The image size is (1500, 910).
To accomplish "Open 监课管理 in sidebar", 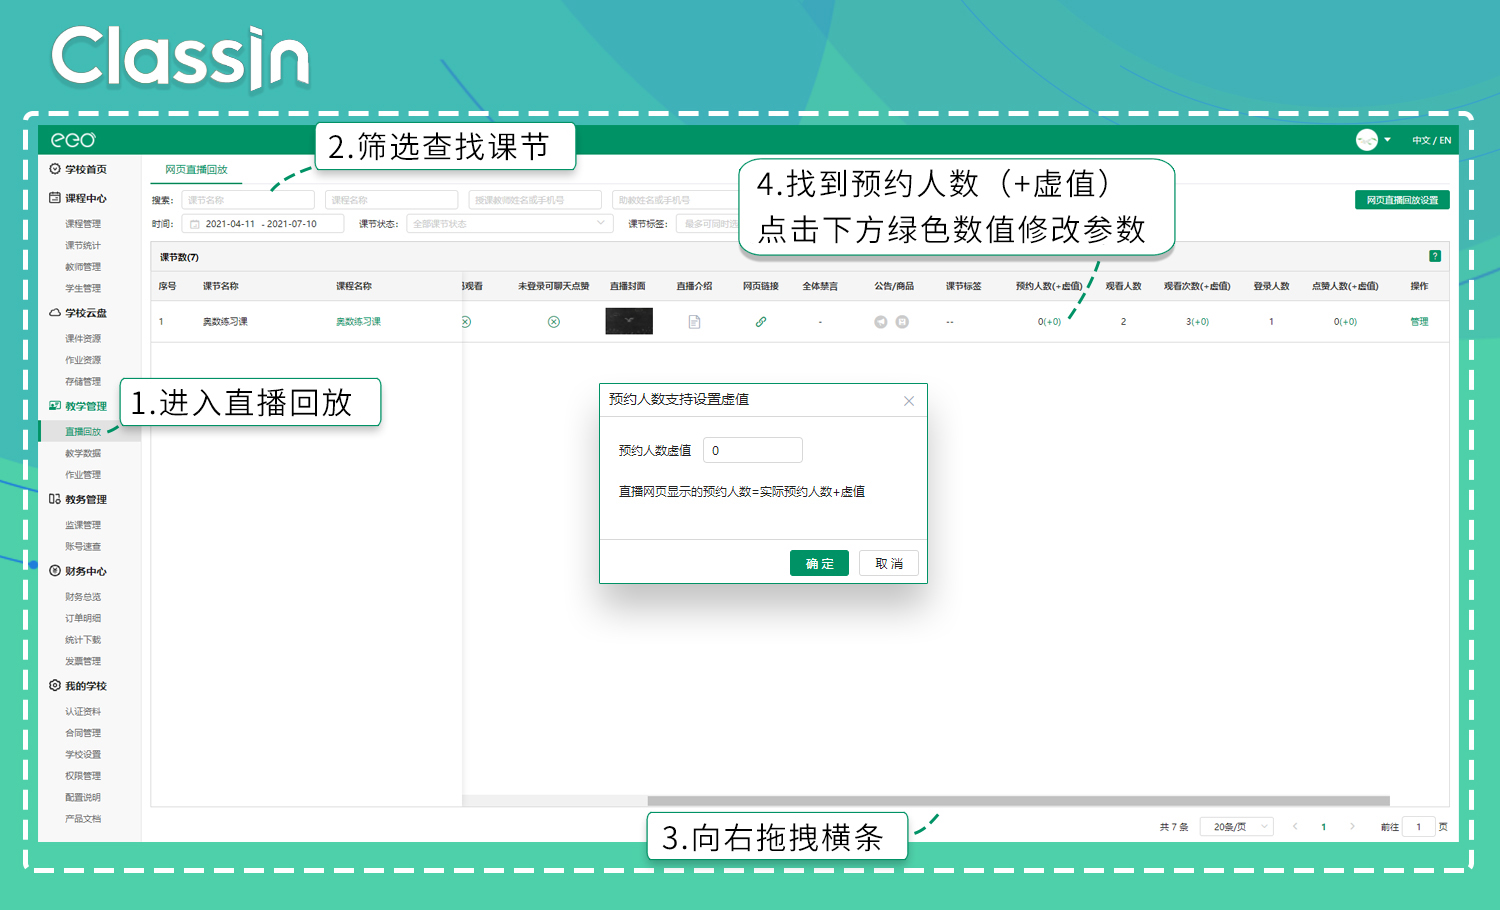I will (83, 525).
